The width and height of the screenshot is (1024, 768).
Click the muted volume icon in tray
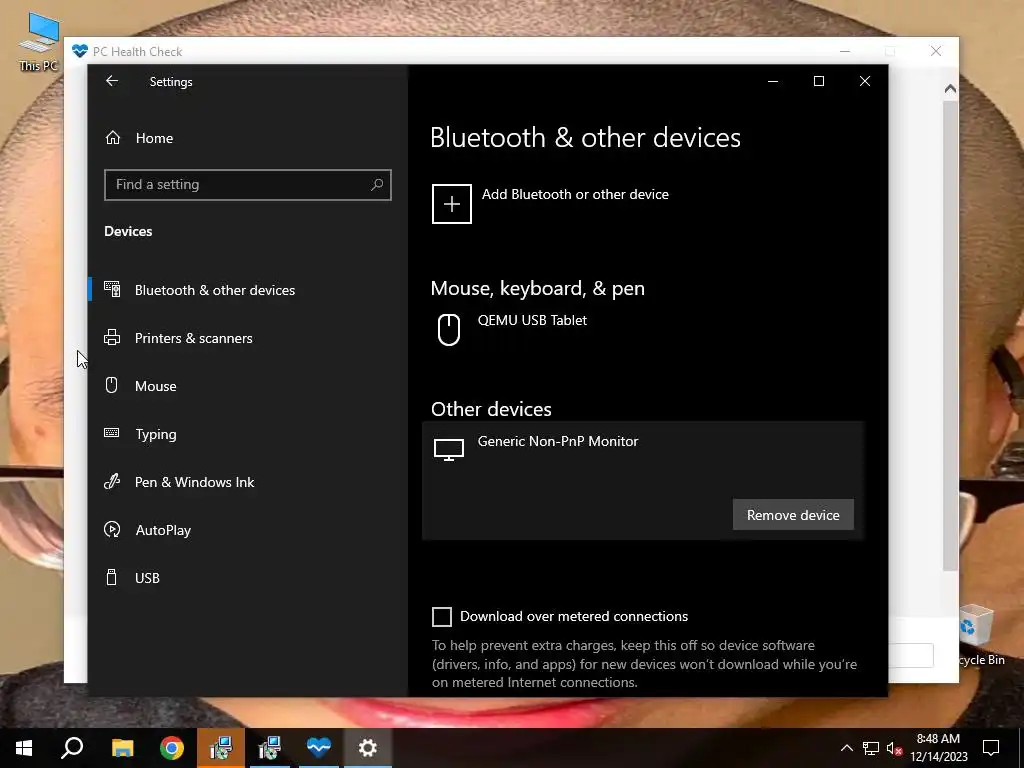click(x=894, y=748)
